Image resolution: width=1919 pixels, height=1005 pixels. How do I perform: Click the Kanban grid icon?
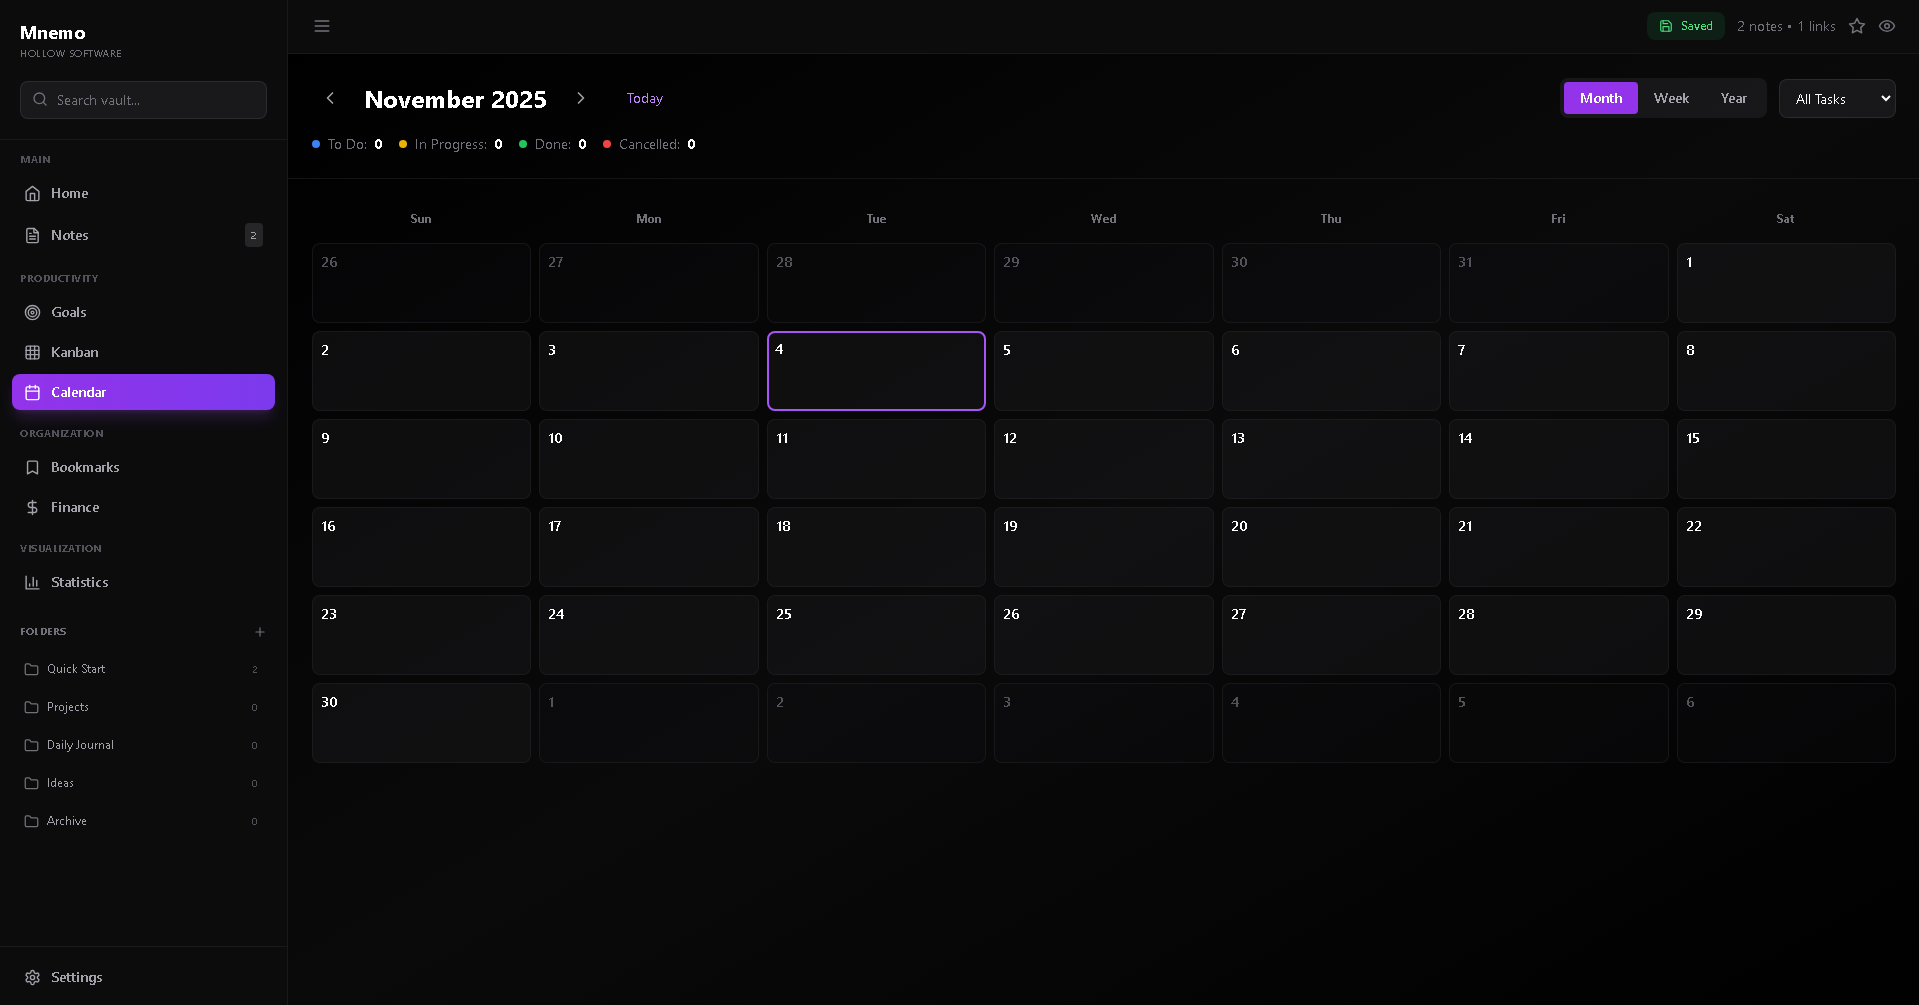click(x=32, y=352)
